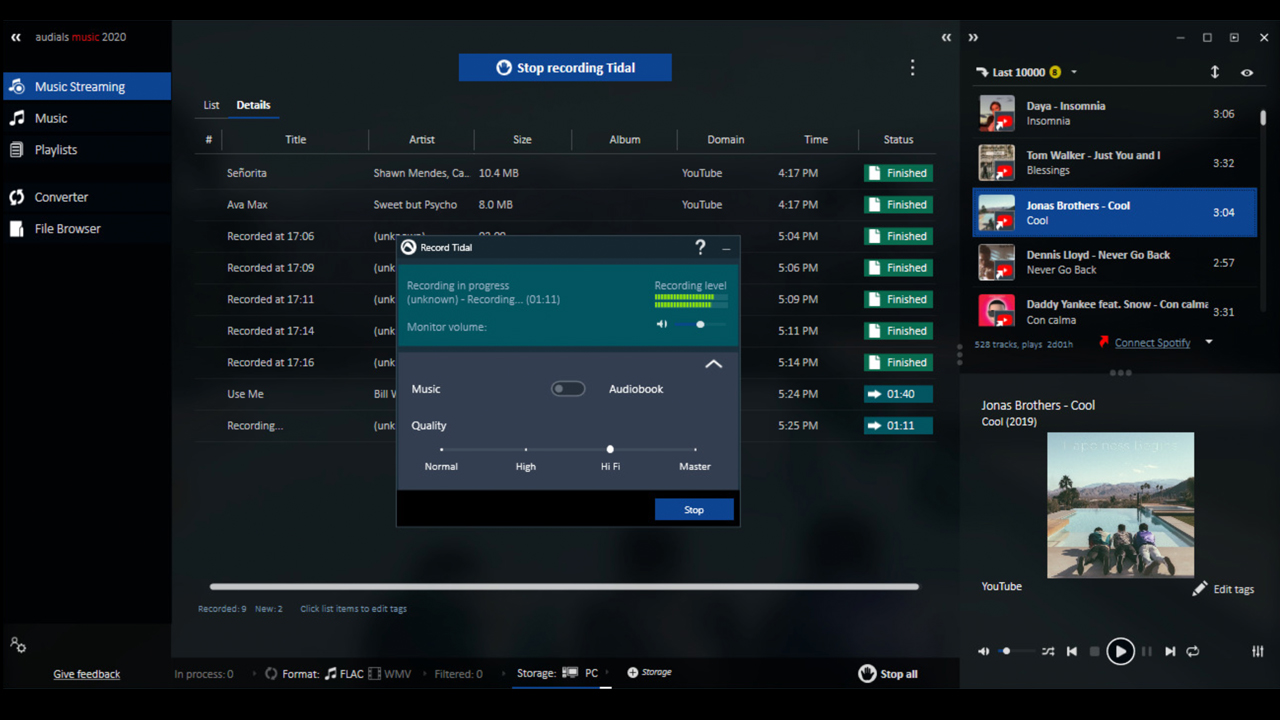The image size is (1280, 720).
Task: Open user account settings icon
Action: (18, 645)
